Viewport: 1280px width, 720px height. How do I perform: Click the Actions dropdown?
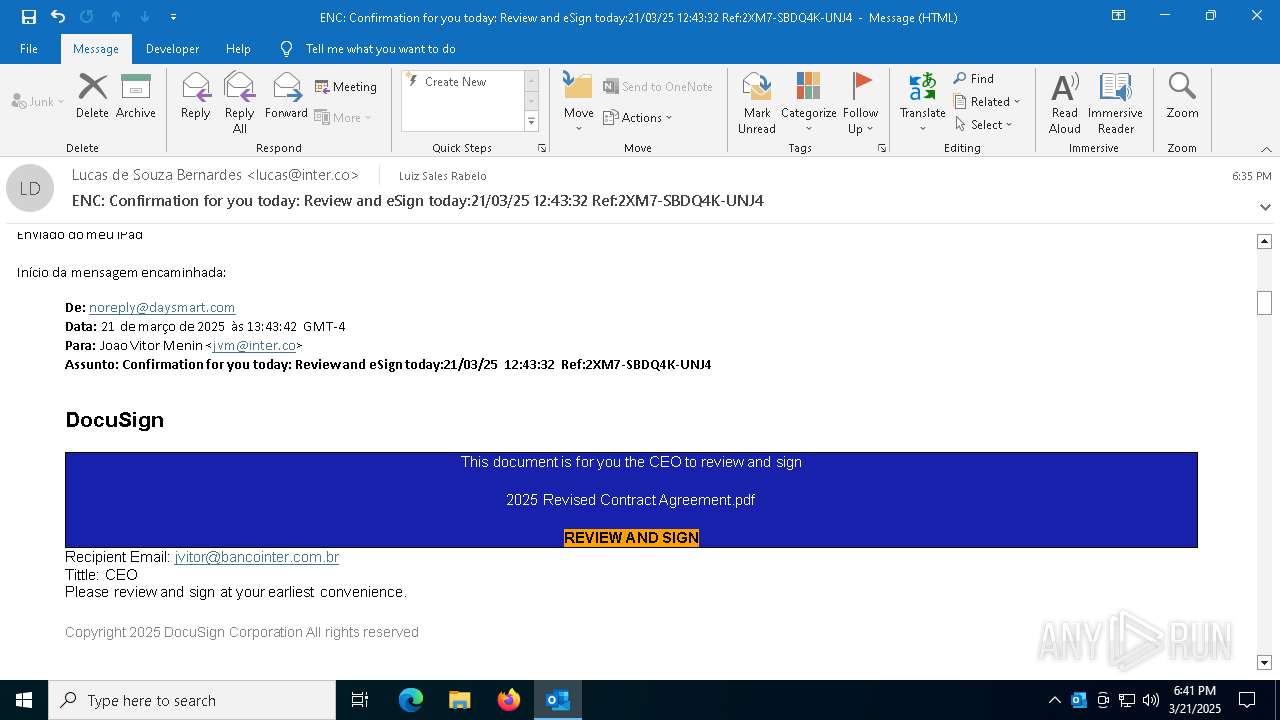pyautogui.click(x=638, y=117)
